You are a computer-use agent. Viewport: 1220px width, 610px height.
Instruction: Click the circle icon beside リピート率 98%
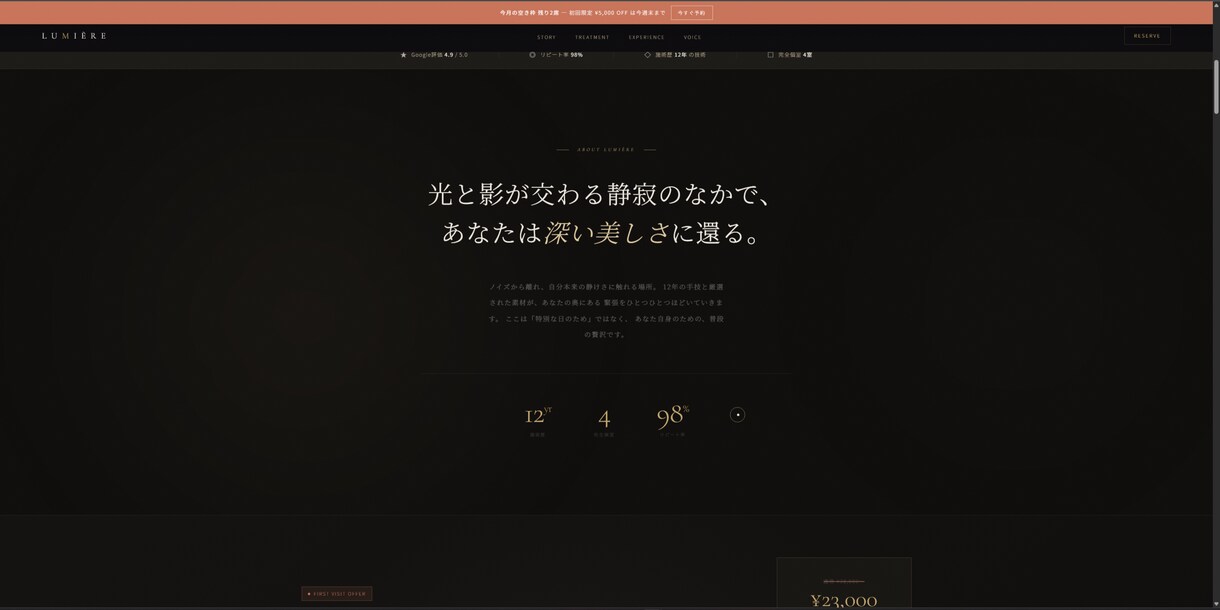pyautogui.click(x=532, y=55)
